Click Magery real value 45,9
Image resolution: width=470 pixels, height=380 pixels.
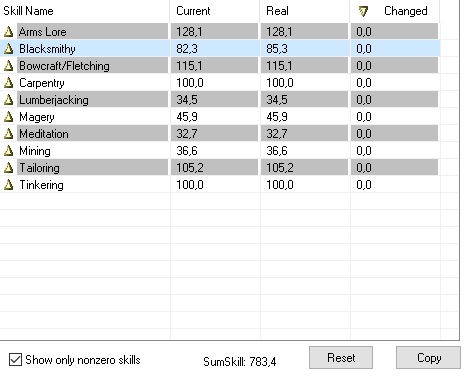pyautogui.click(x=277, y=117)
